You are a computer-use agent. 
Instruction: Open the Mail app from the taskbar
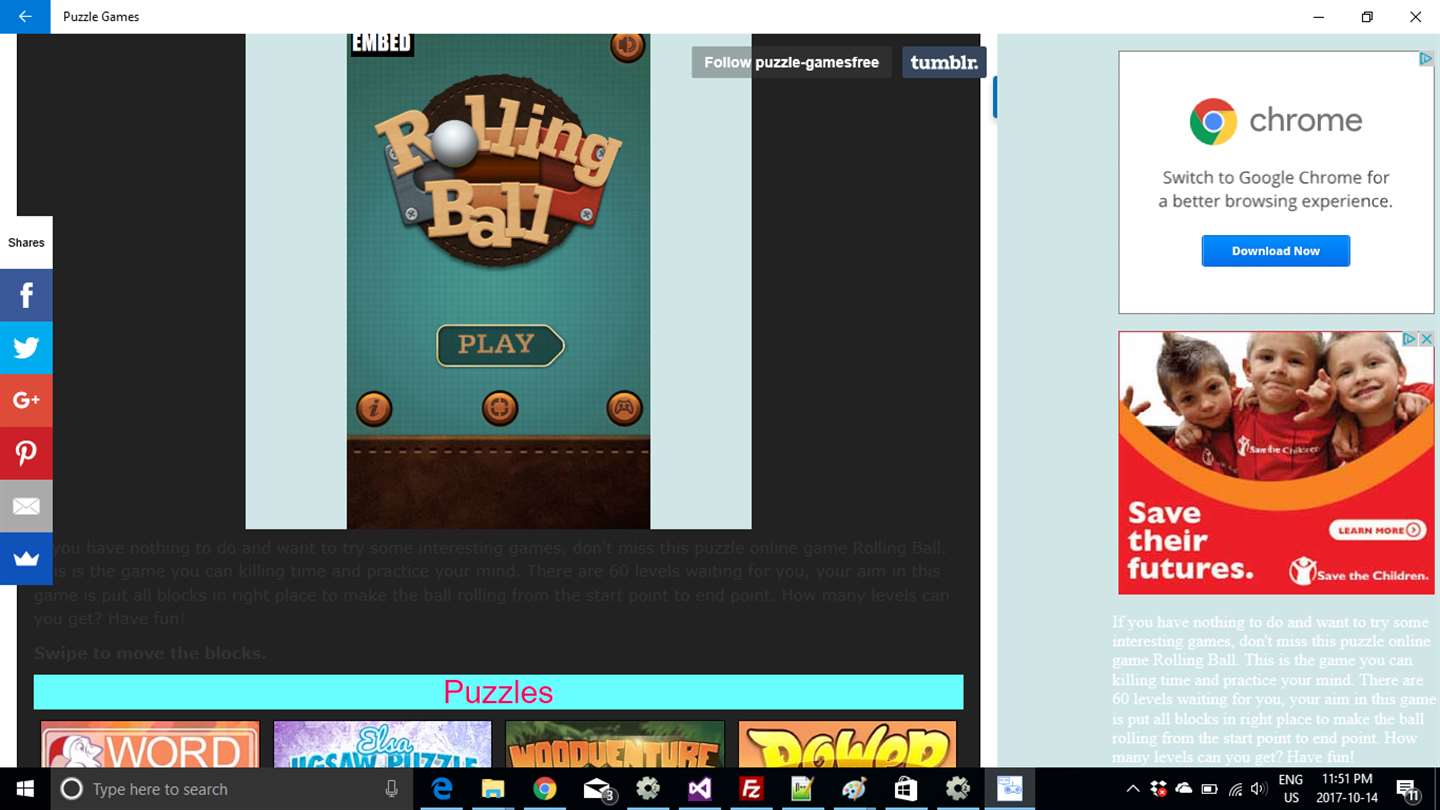click(x=597, y=789)
